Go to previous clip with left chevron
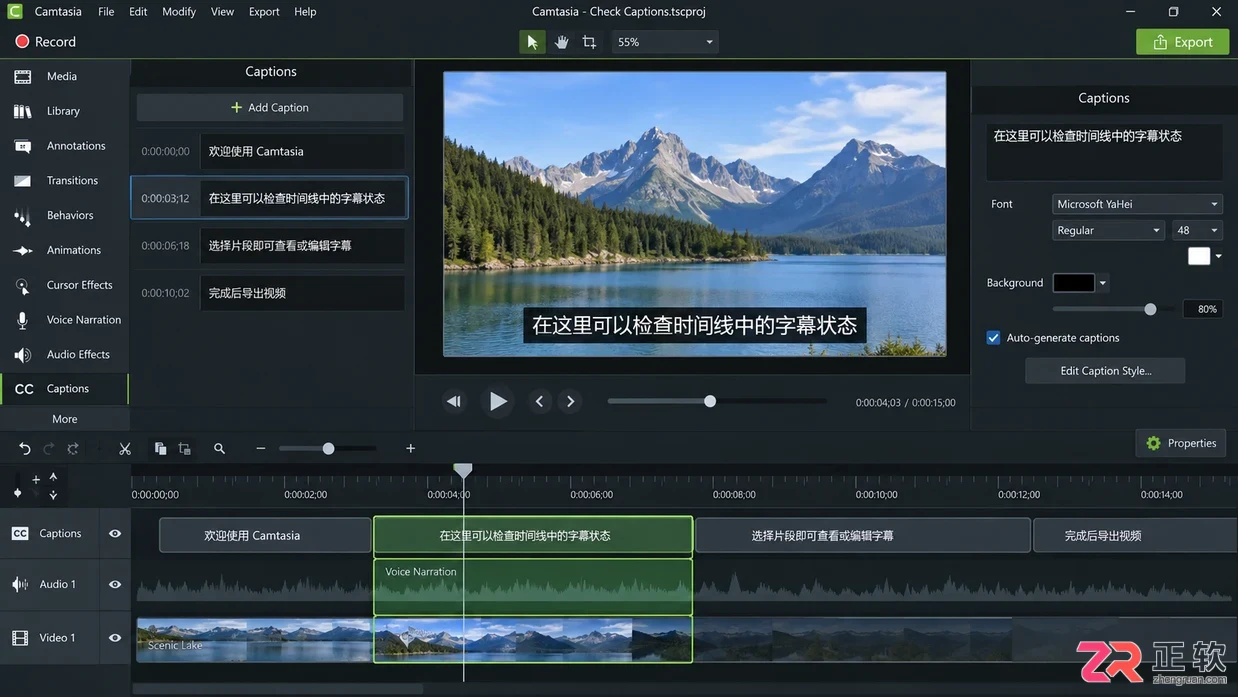The height and width of the screenshot is (697, 1238). coord(539,401)
